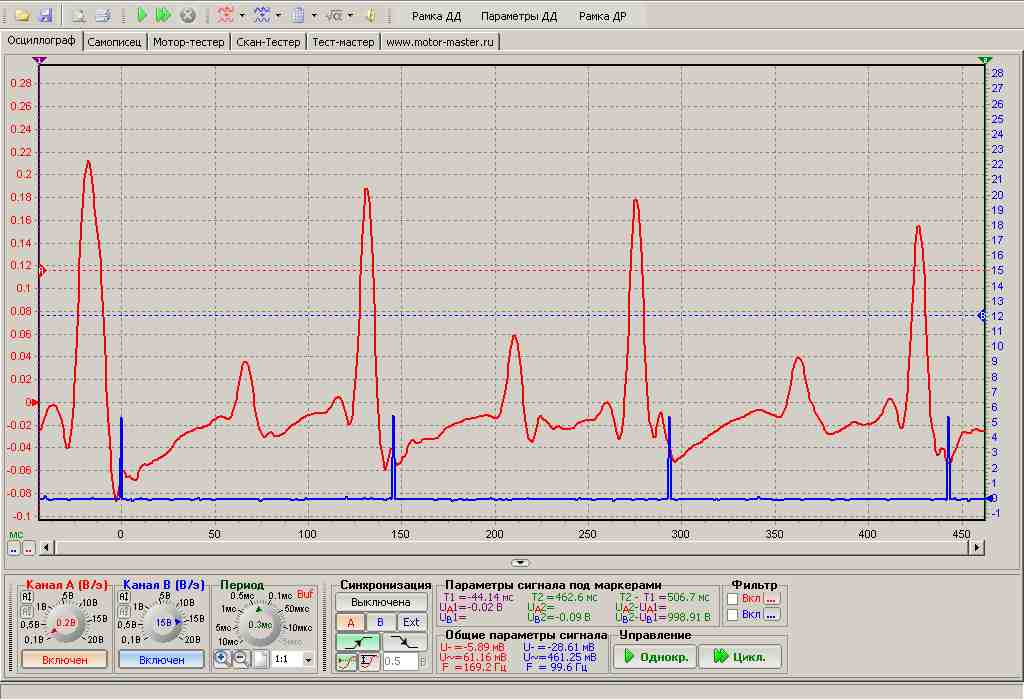Click purple marker 1 at graph top
Screen dimensions: 1024x700
39,60
